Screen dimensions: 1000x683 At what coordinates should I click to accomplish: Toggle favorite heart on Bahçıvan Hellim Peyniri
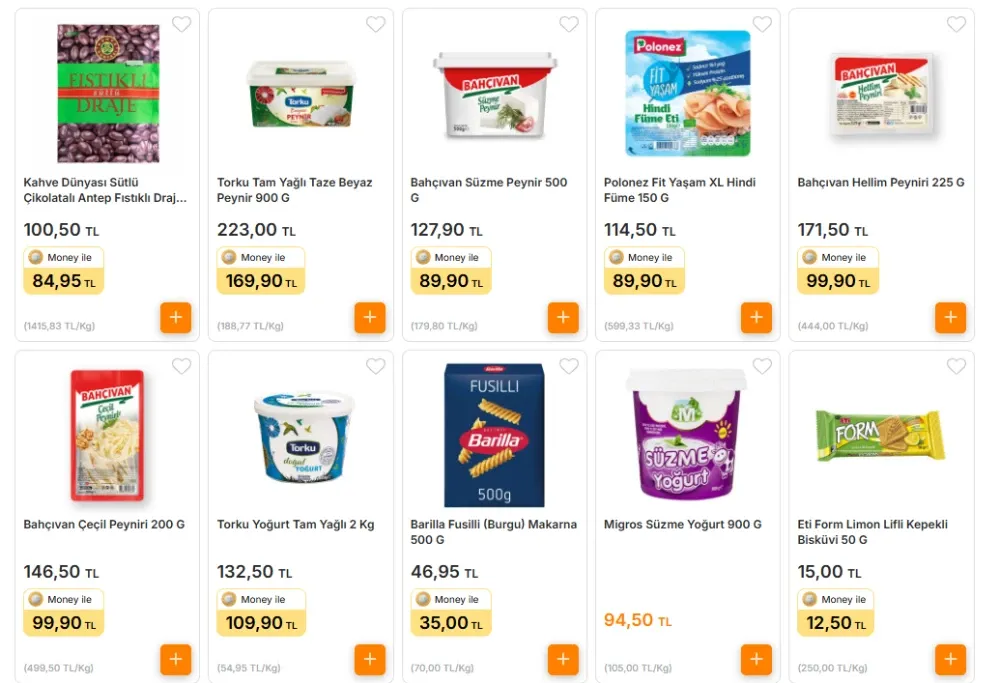pos(956,25)
